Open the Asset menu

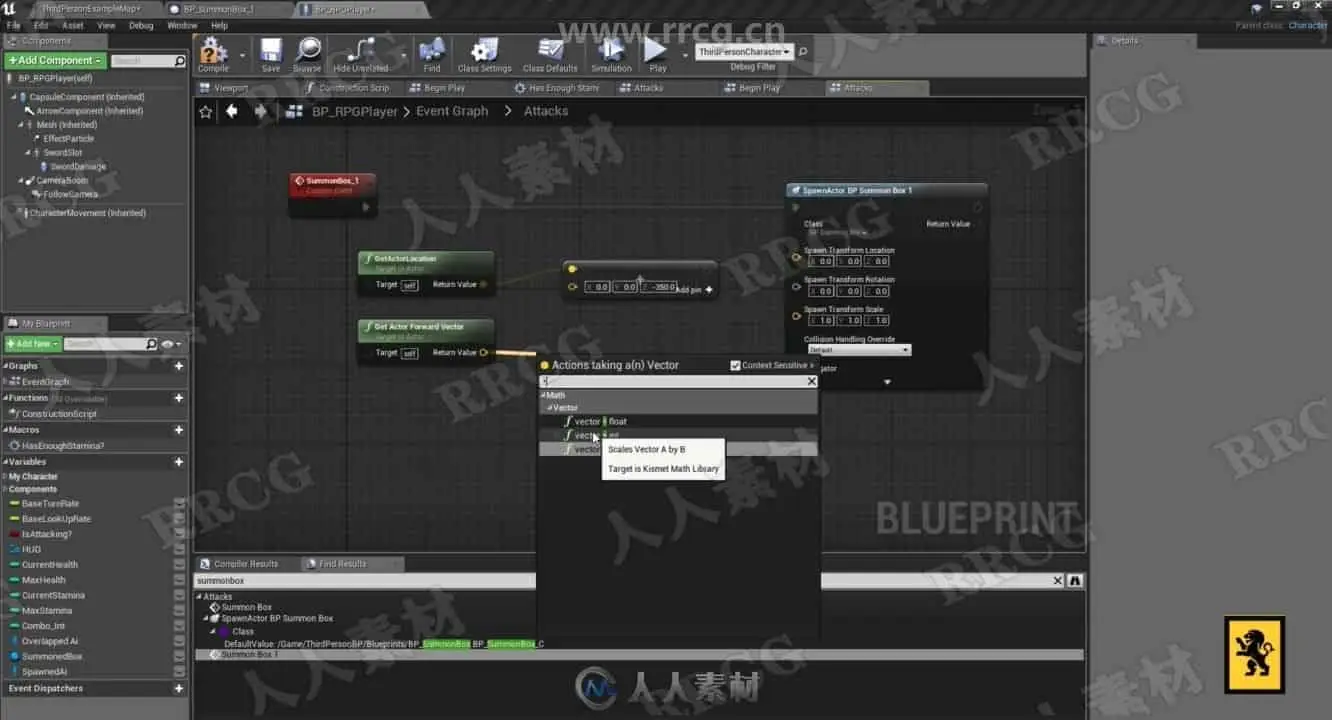(x=73, y=25)
